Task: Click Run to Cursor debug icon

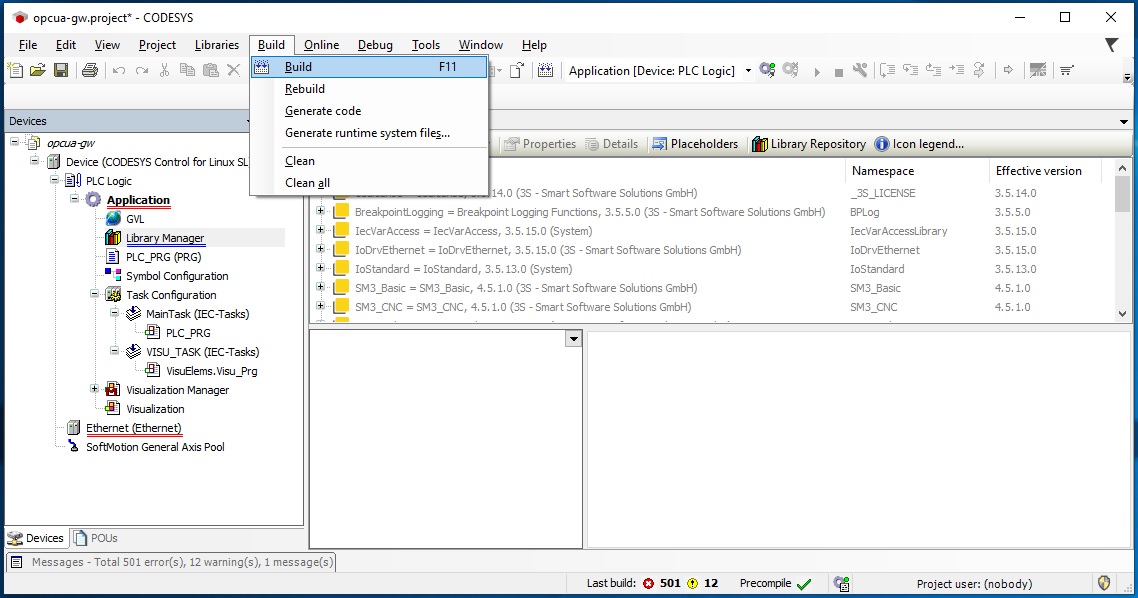Action: (x=957, y=70)
